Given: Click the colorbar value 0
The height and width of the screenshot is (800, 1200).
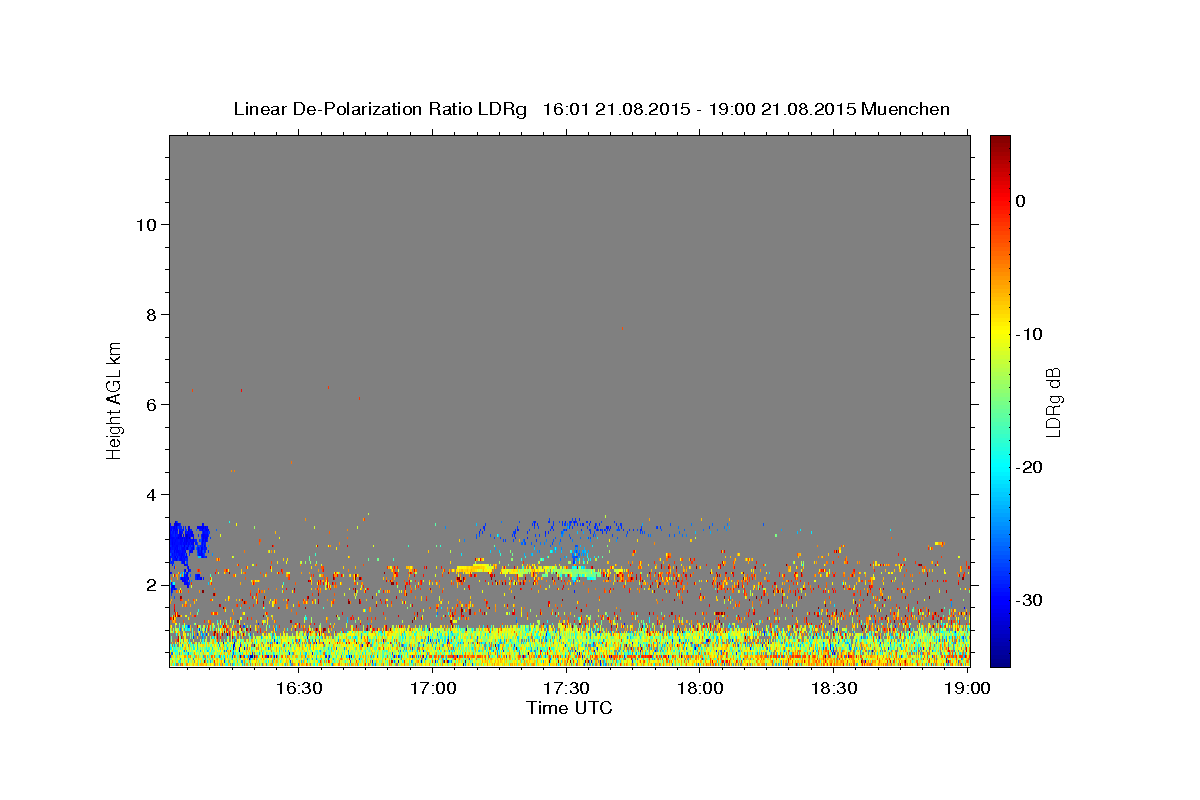Looking at the screenshot, I should (x=1021, y=201).
